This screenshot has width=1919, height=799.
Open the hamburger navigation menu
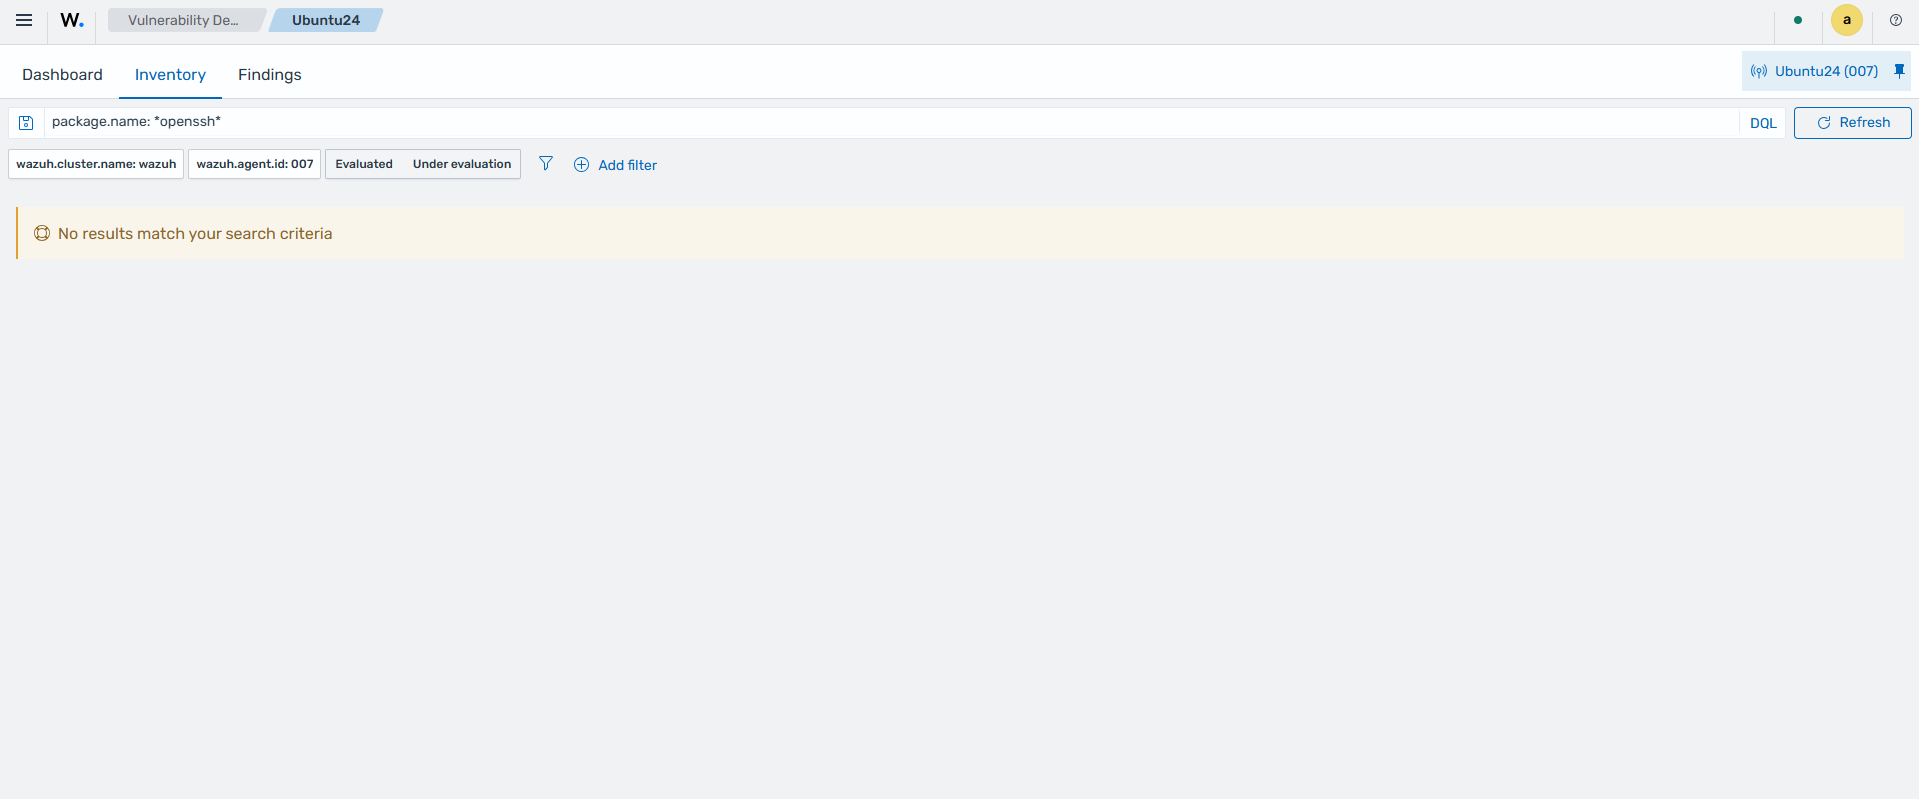(24, 20)
